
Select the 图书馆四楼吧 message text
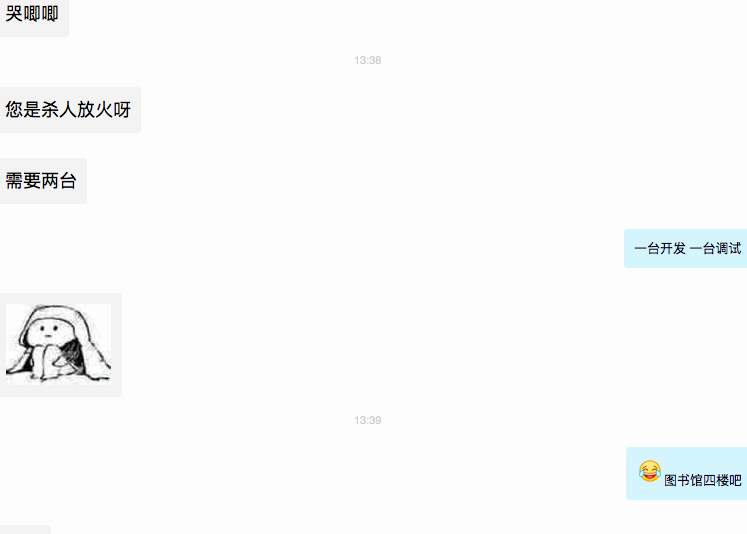pos(703,480)
